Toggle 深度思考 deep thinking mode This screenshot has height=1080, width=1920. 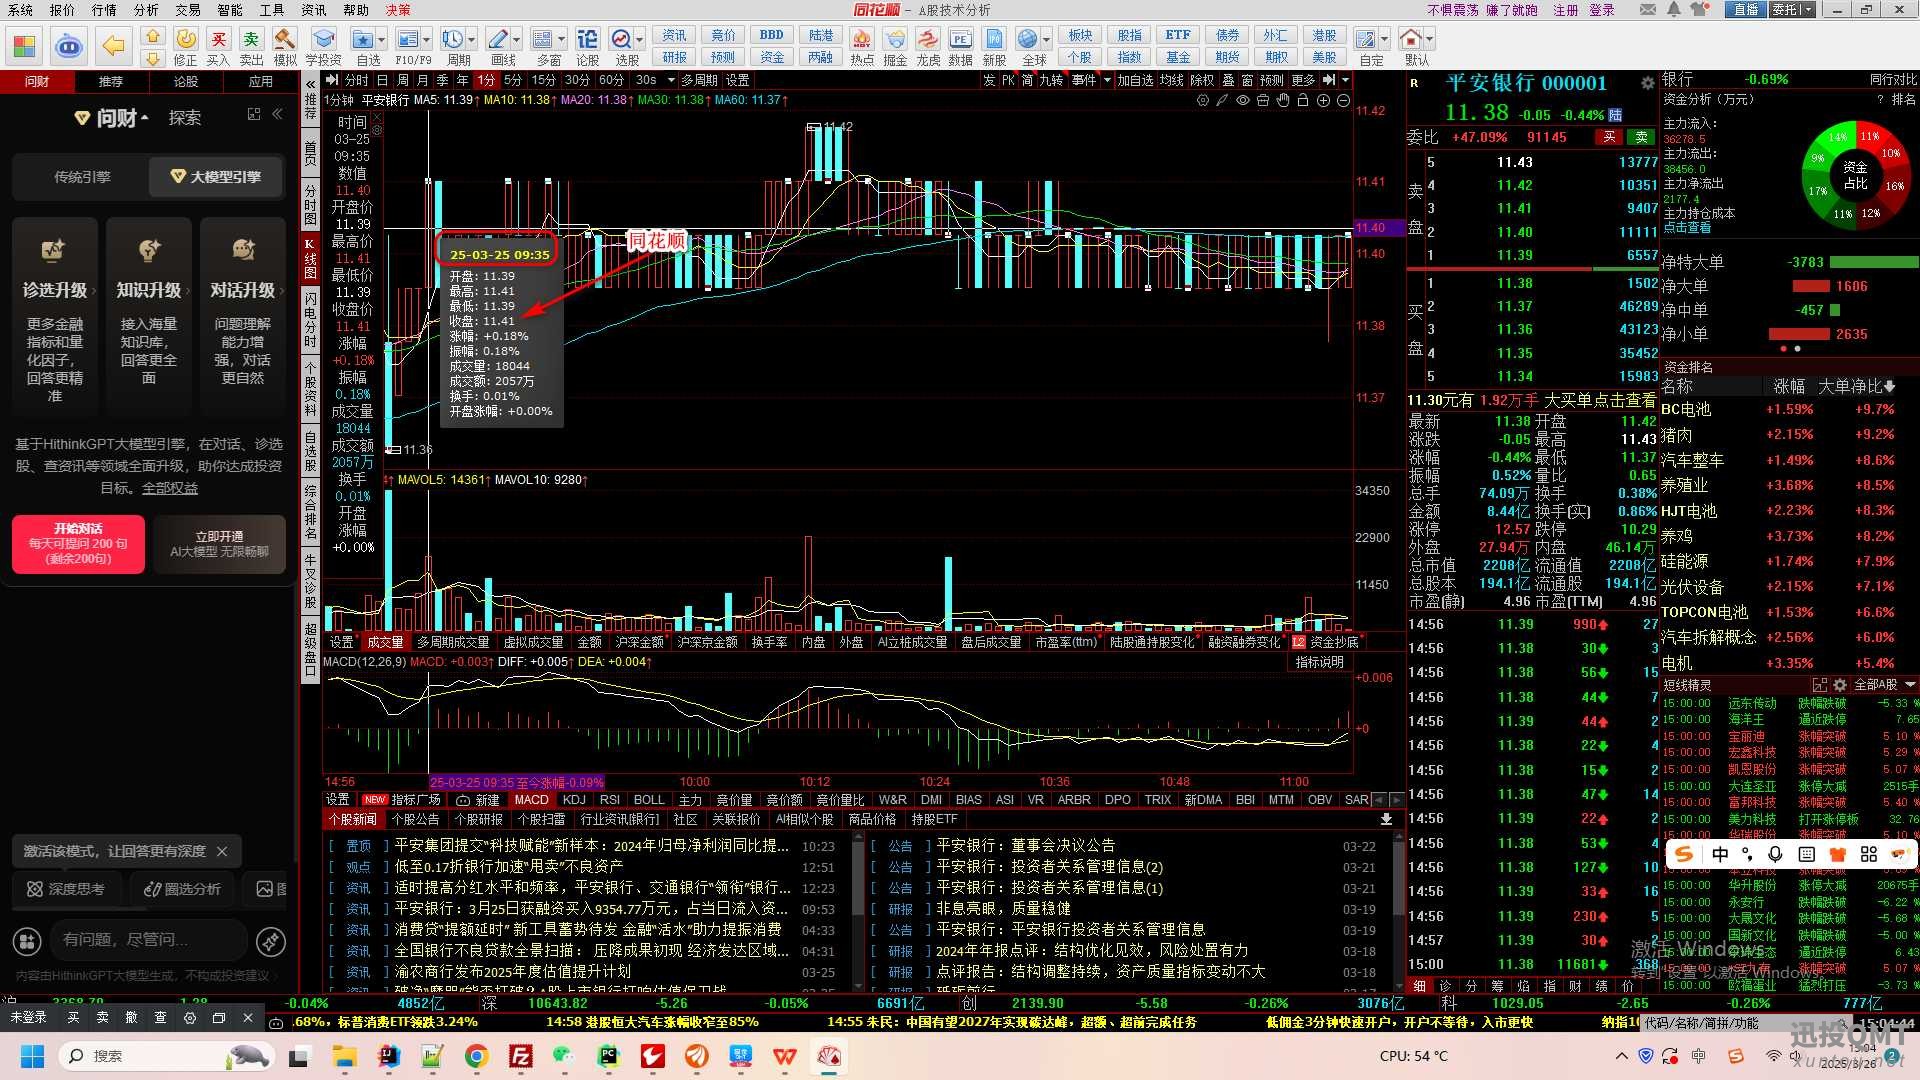[66, 889]
